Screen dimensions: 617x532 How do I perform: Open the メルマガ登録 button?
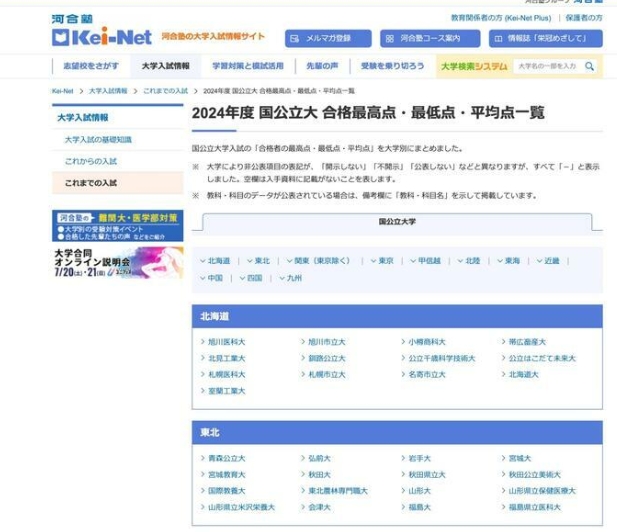click(328, 39)
